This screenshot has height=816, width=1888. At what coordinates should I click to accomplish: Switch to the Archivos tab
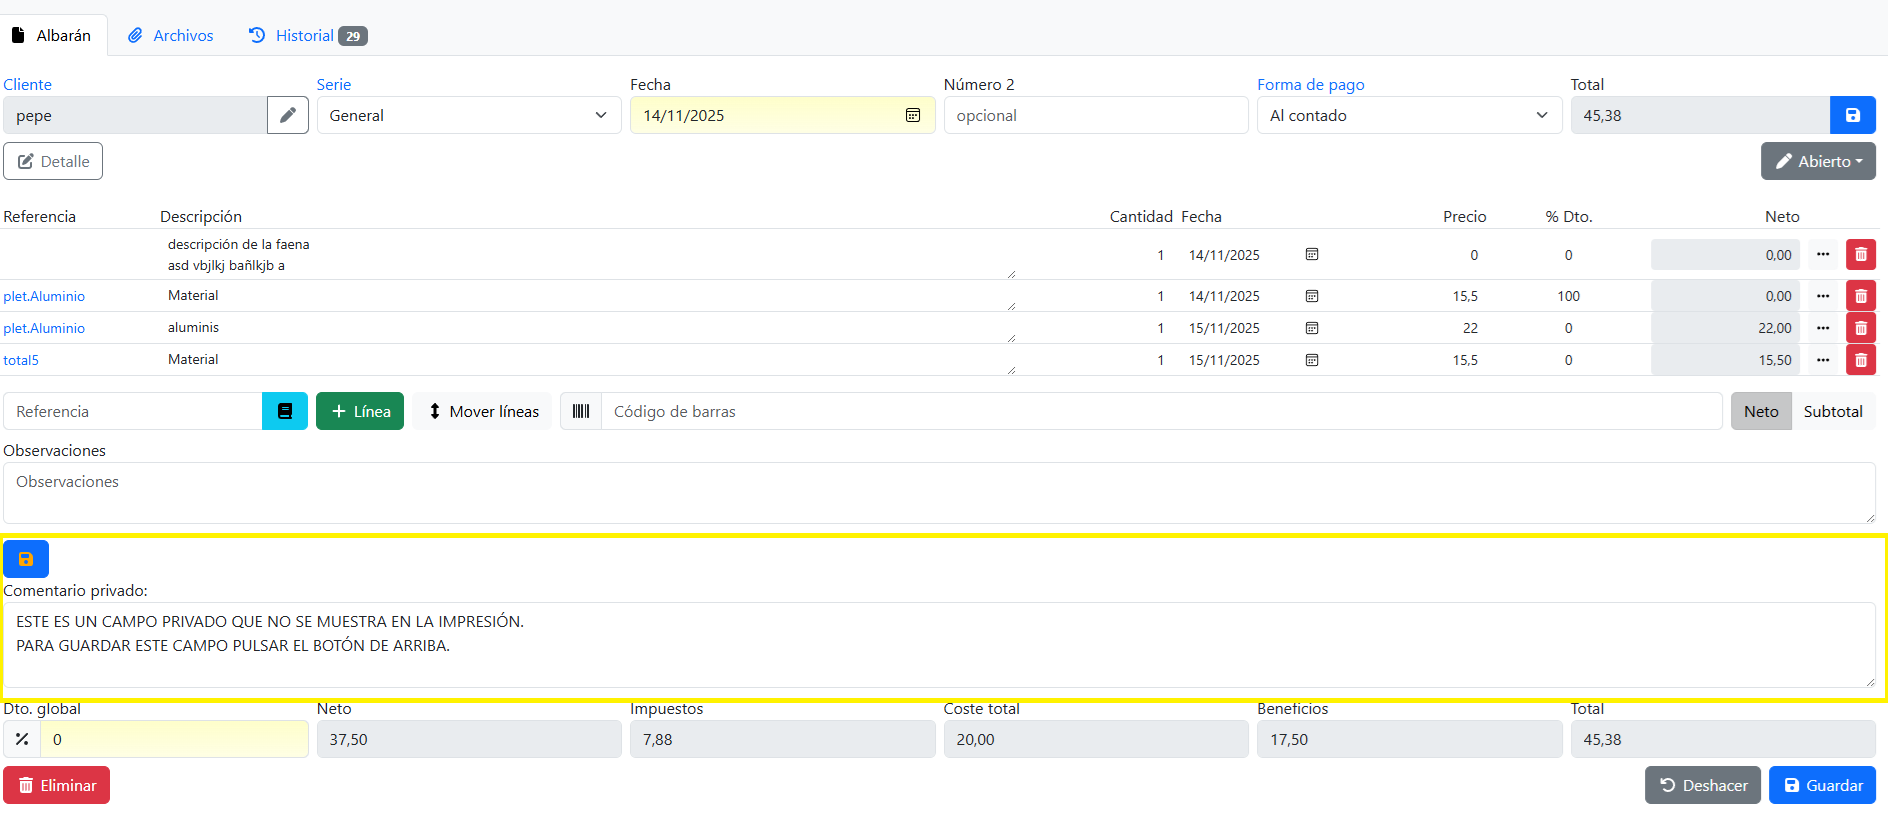tap(171, 35)
